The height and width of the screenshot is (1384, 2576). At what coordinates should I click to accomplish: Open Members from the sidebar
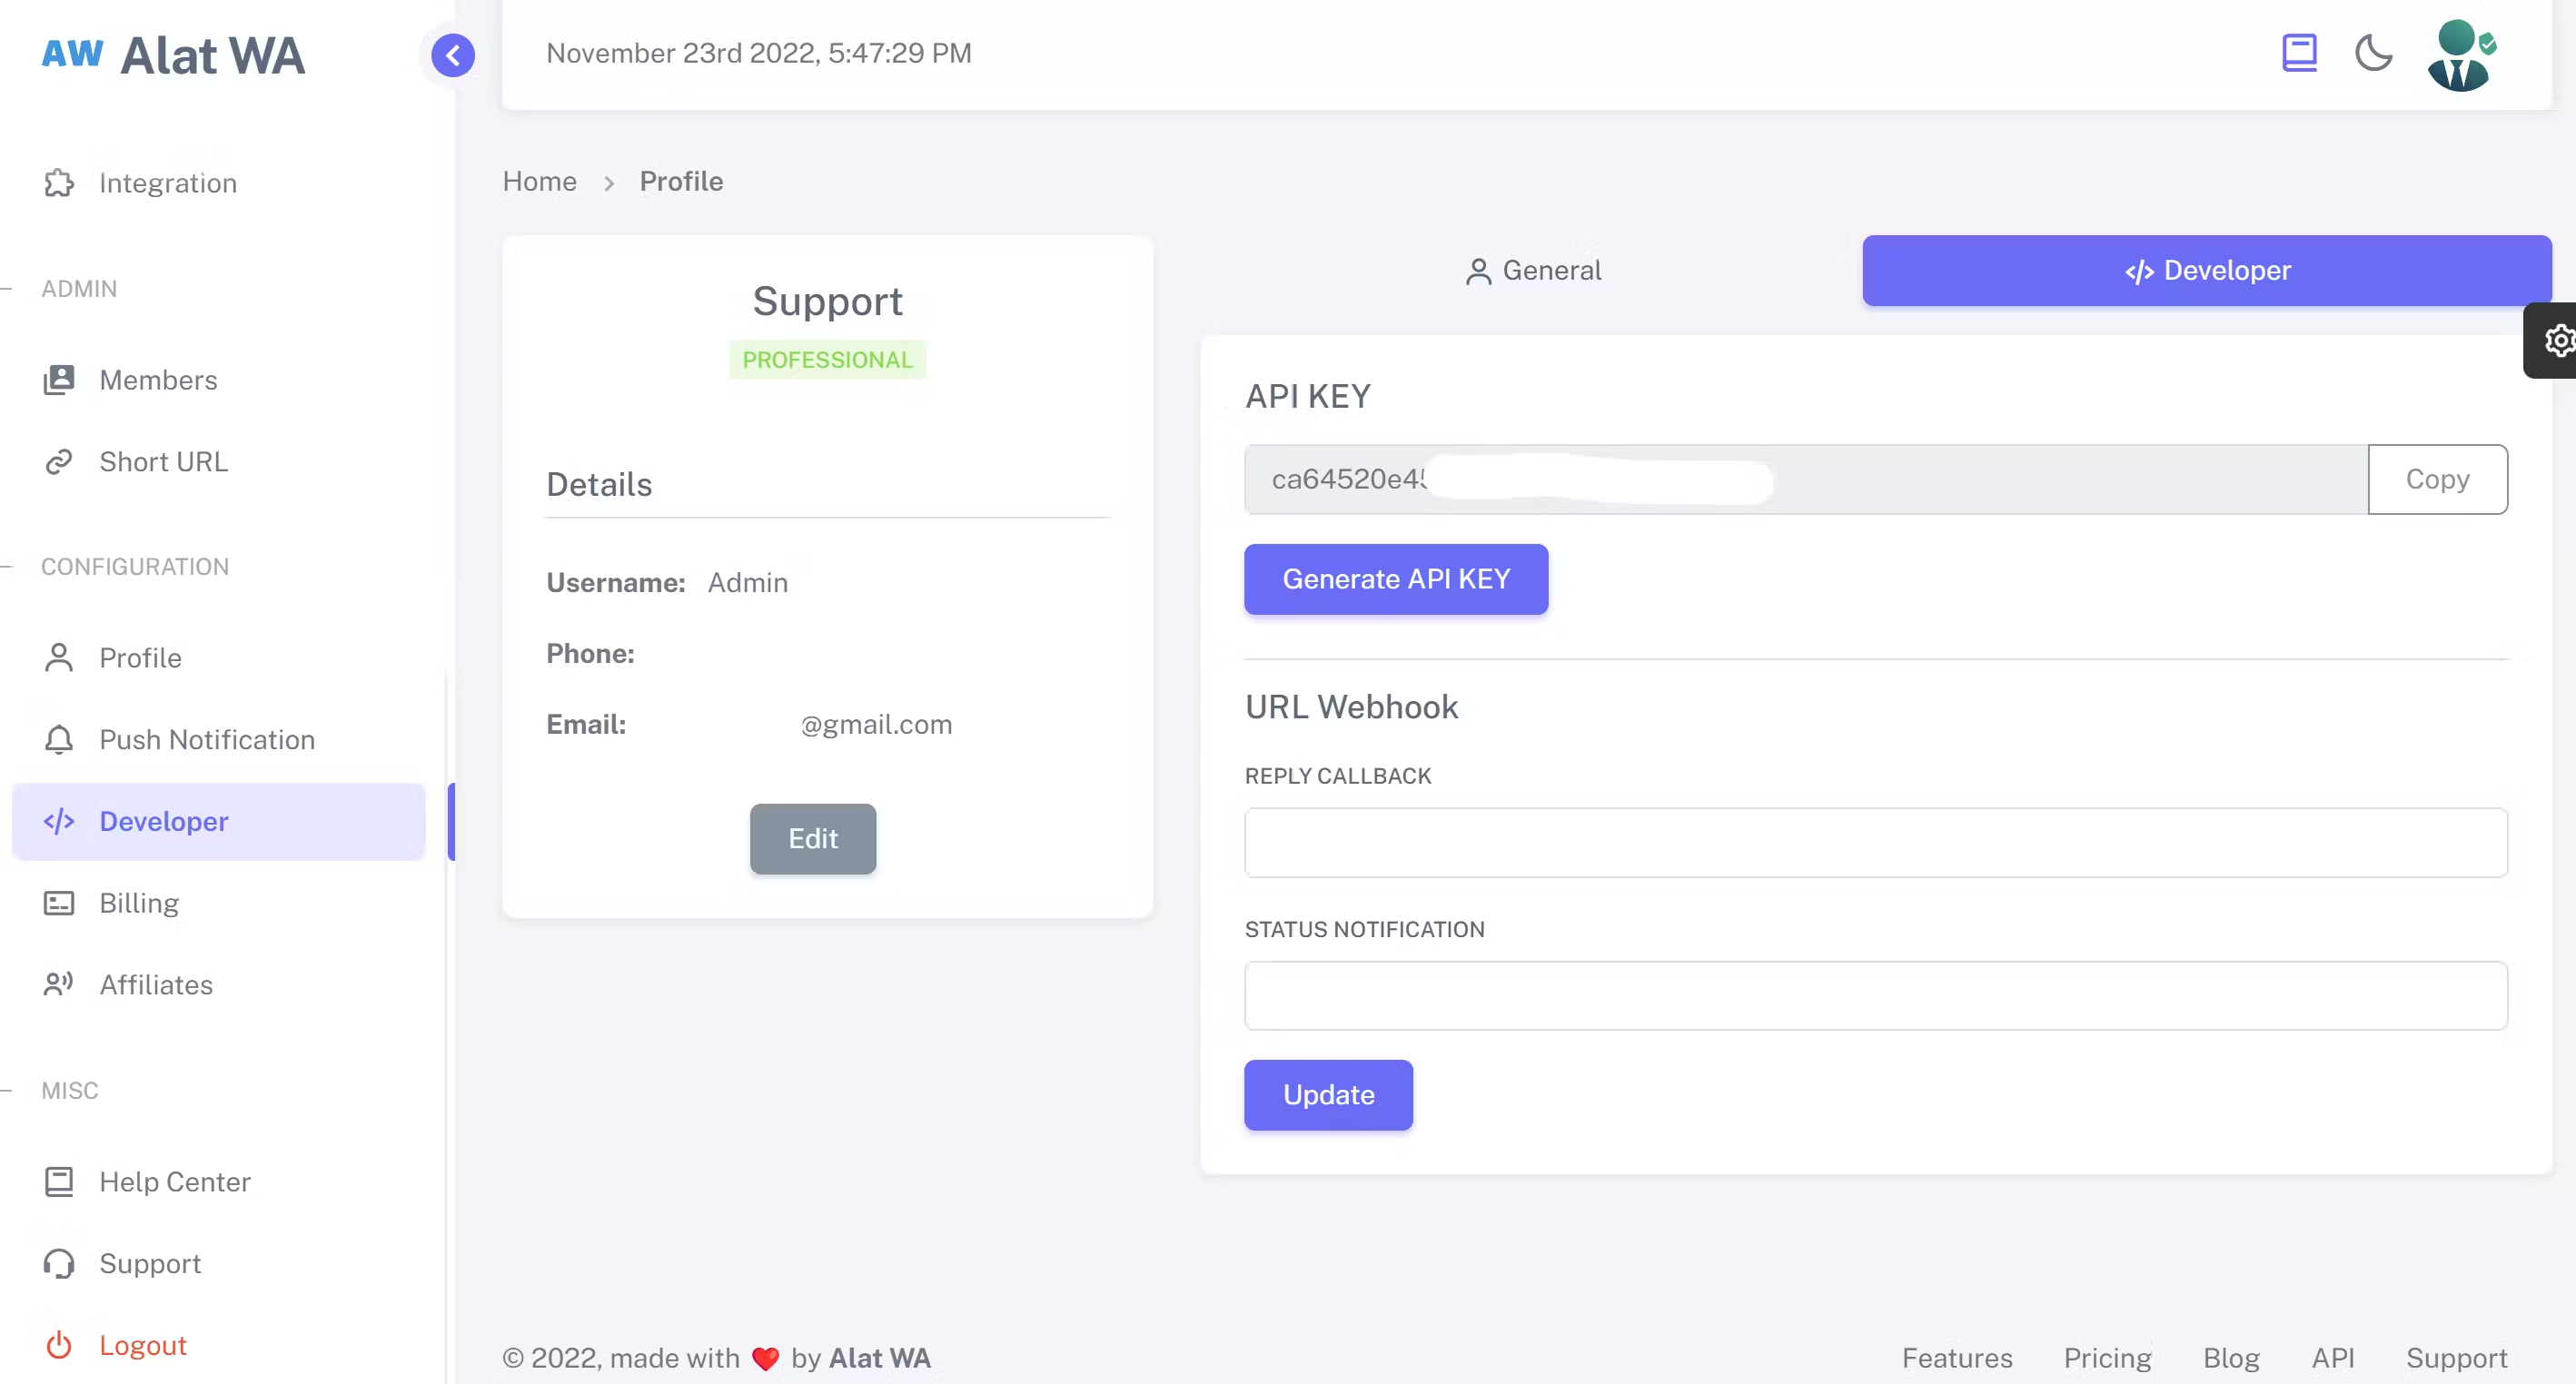(x=157, y=380)
